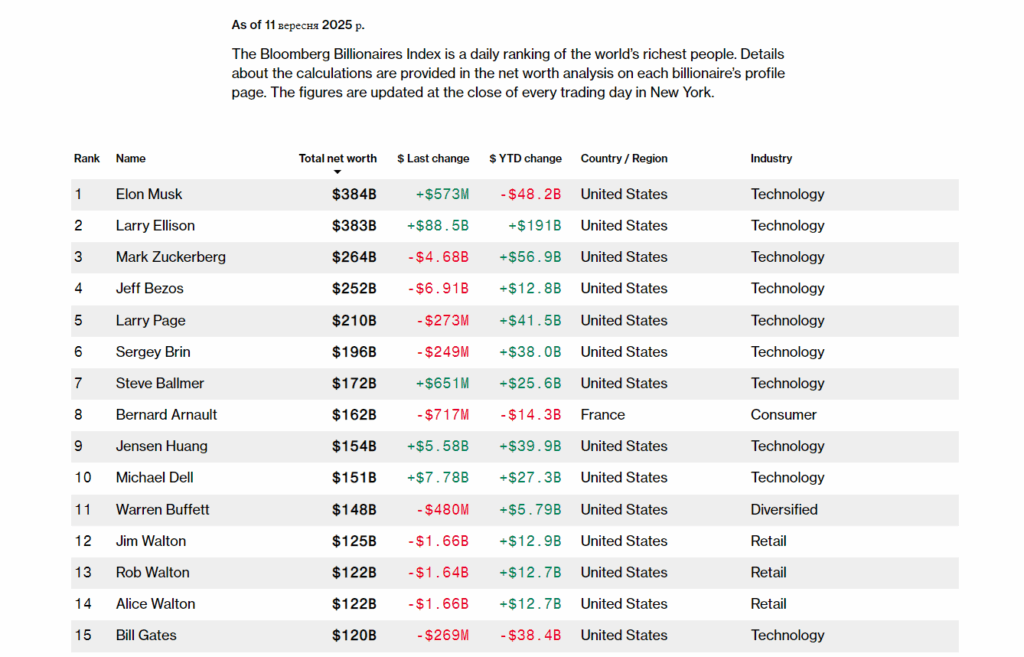Image resolution: width=1024 pixels, height=657 pixels.
Task: Click the $ YTD change column header
Action: pyautogui.click(x=525, y=158)
